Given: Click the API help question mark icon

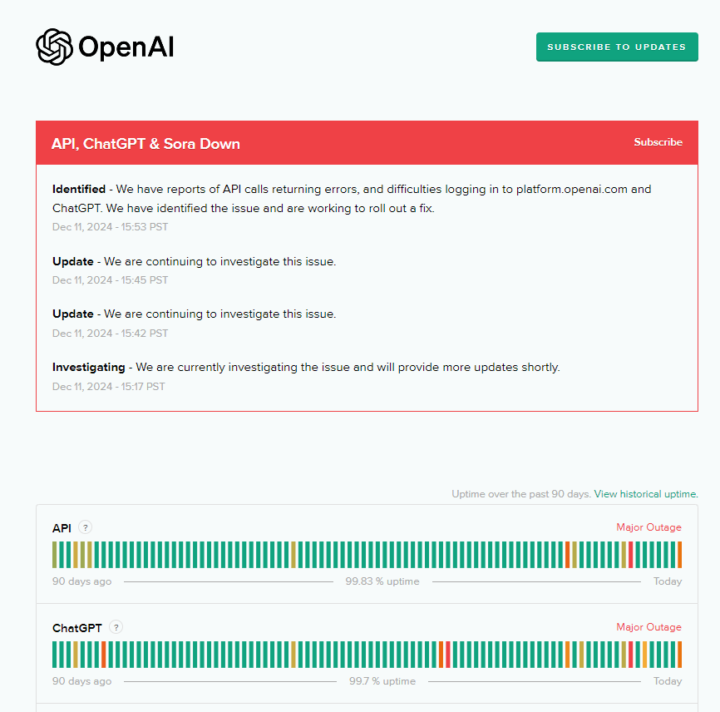Looking at the screenshot, I should [x=86, y=528].
